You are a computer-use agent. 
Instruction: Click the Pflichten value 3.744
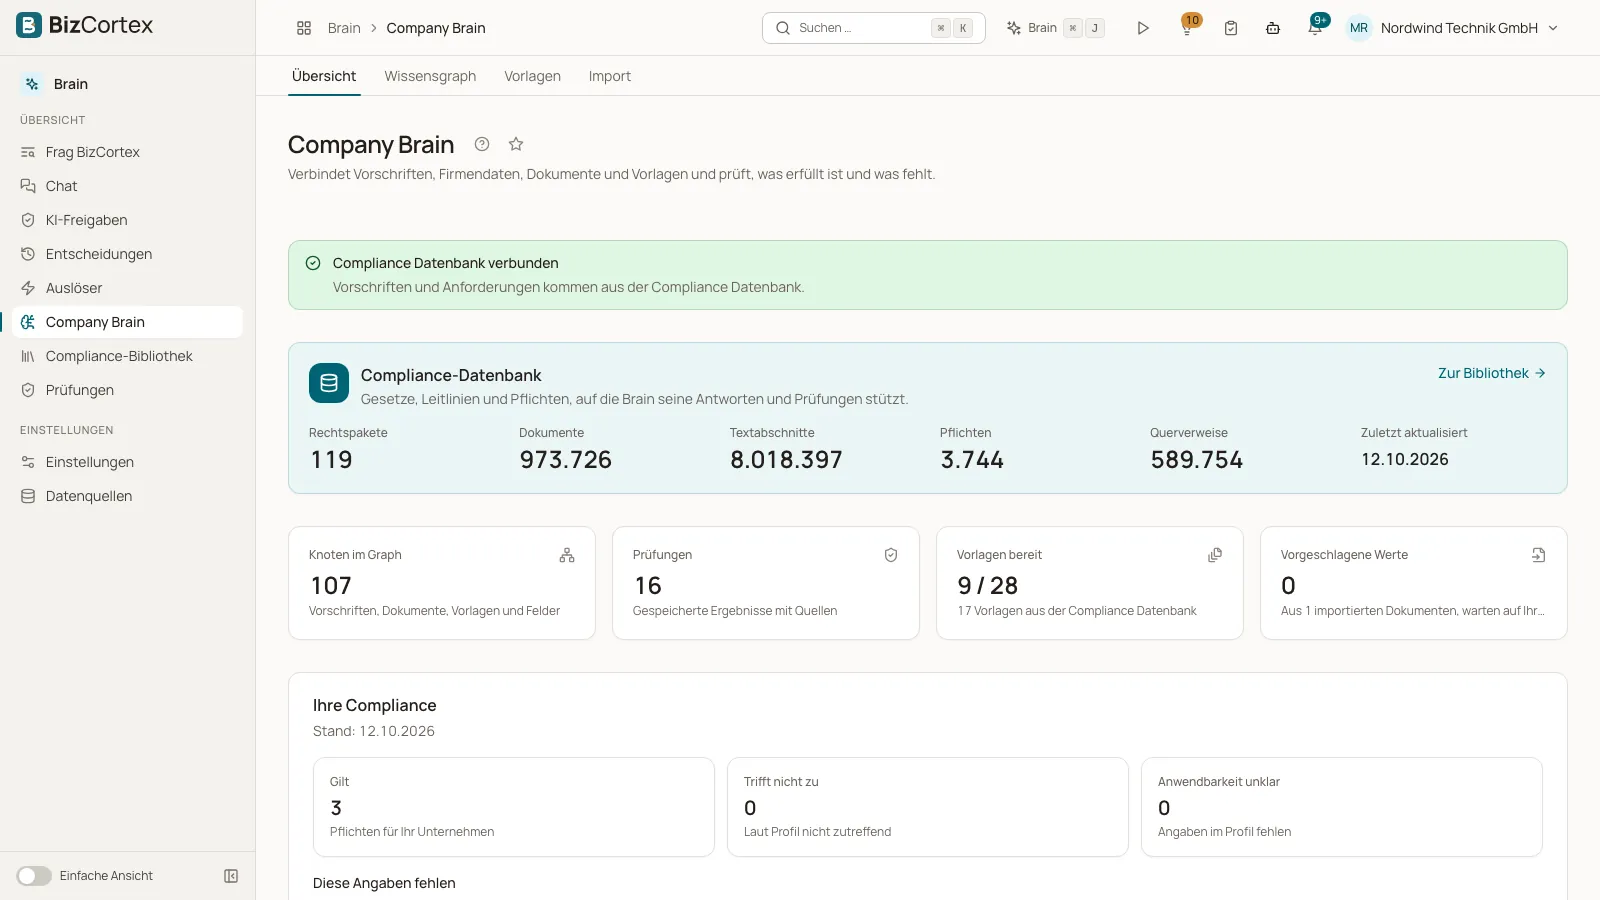(972, 460)
